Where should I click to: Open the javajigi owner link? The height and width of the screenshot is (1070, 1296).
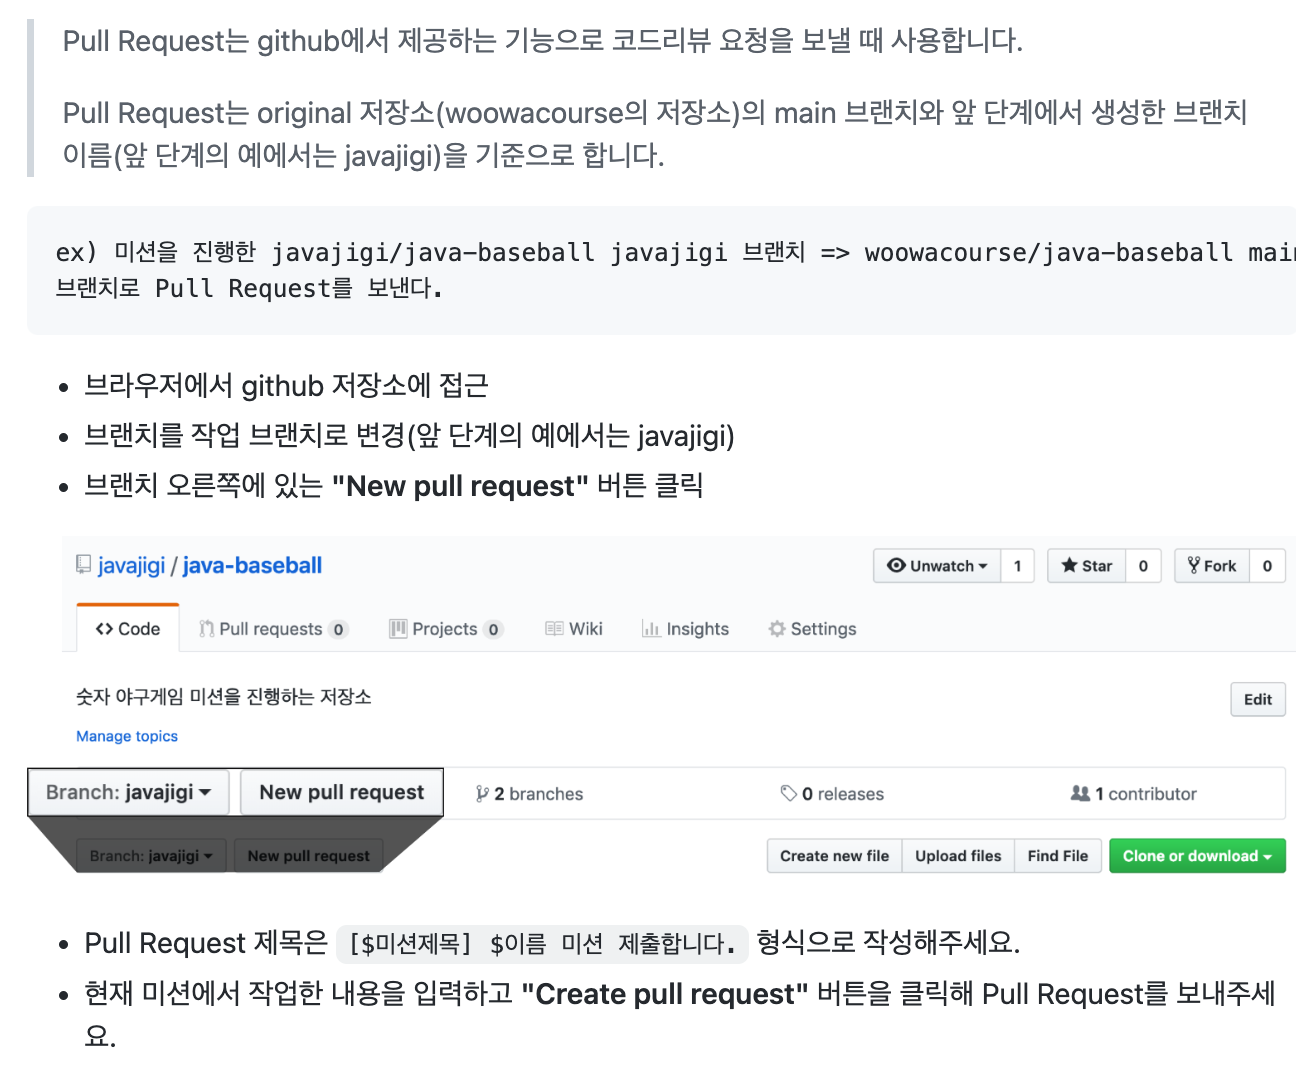click(131, 566)
